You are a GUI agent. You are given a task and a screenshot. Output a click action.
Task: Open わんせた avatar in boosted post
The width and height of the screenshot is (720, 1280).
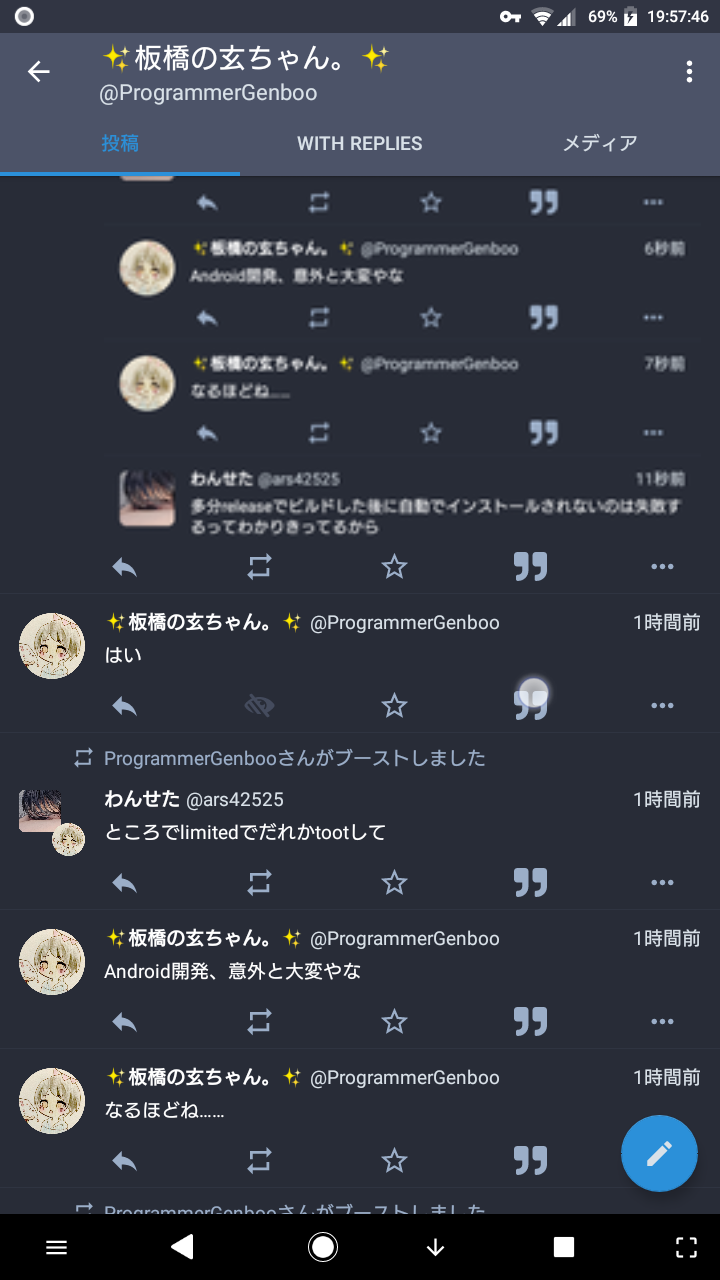(x=40, y=810)
